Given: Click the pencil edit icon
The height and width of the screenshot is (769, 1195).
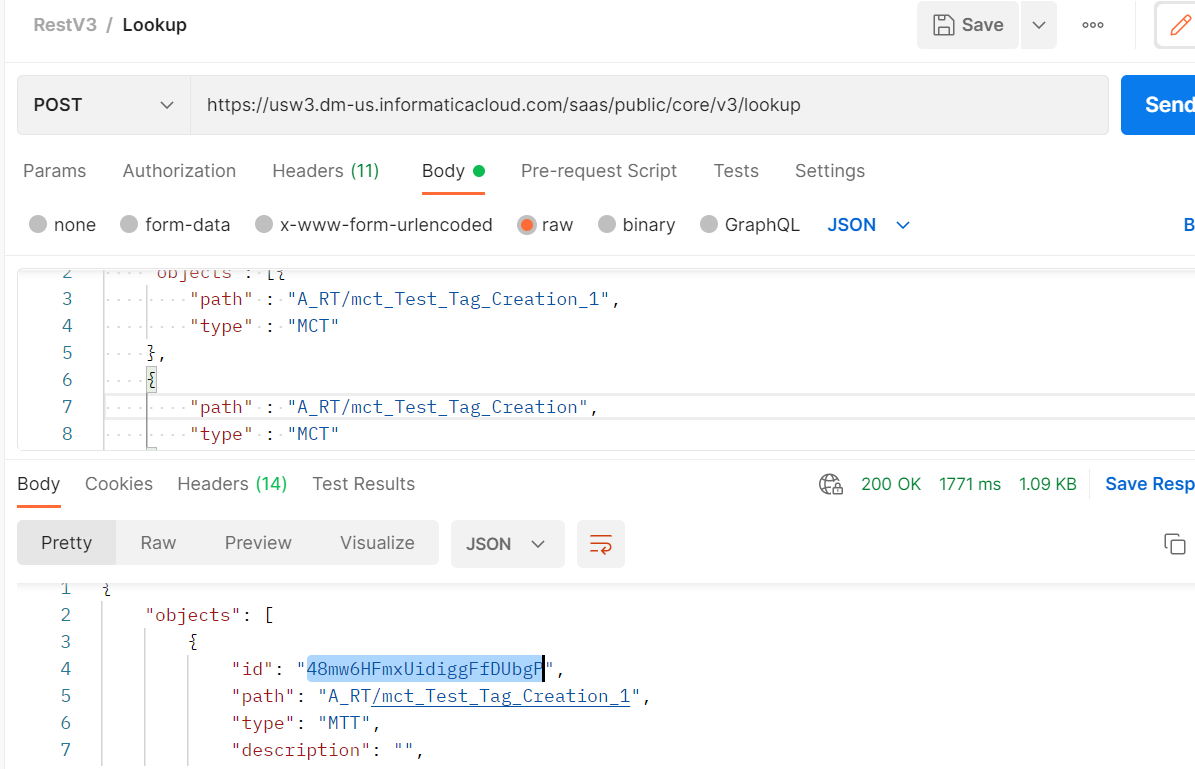Looking at the screenshot, I should click(x=1180, y=25).
